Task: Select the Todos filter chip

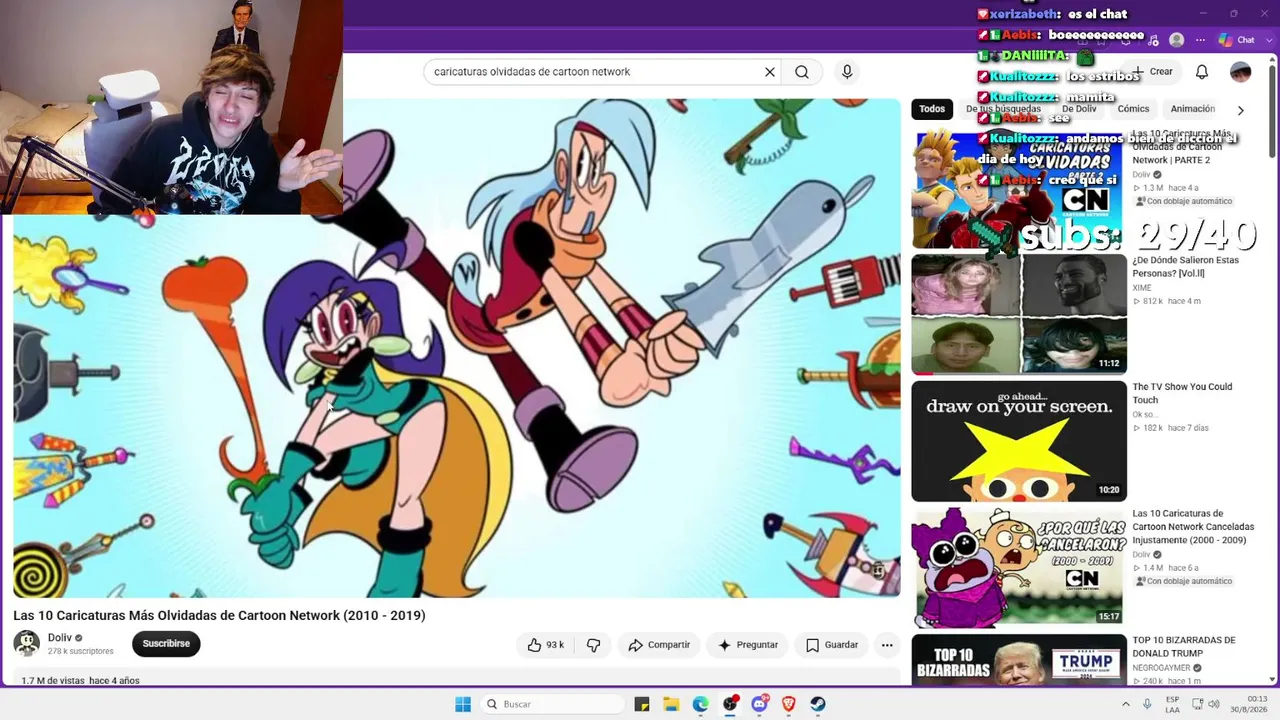Action: pos(932,109)
